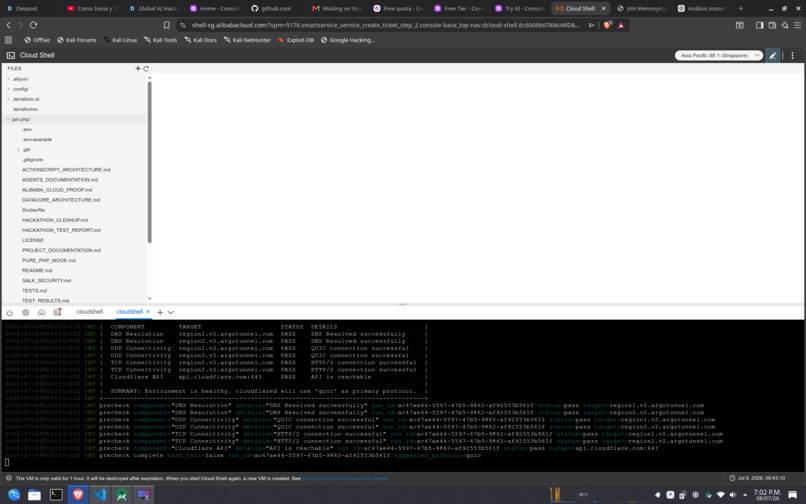
Task: Open DATACORE_ARCHITECTURE.md file
Action: (61, 200)
